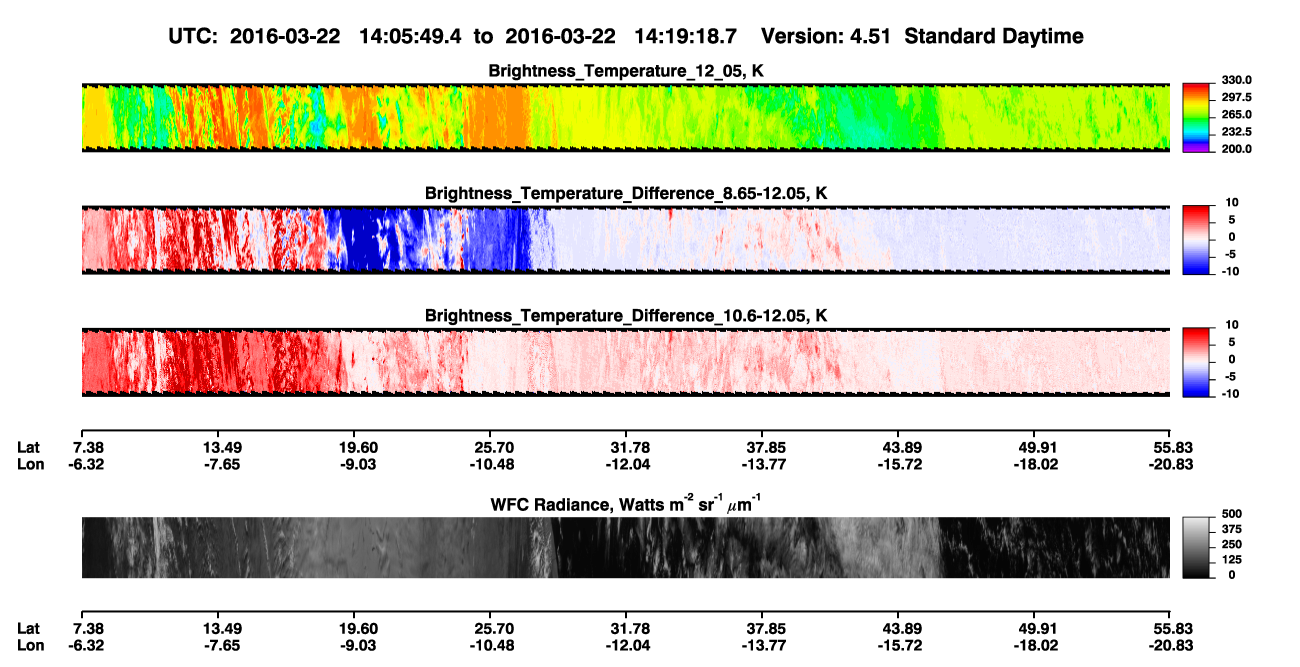Select the 8.65-12.05 difference image strip
1300x667 pixels.
click(x=625, y=240)
